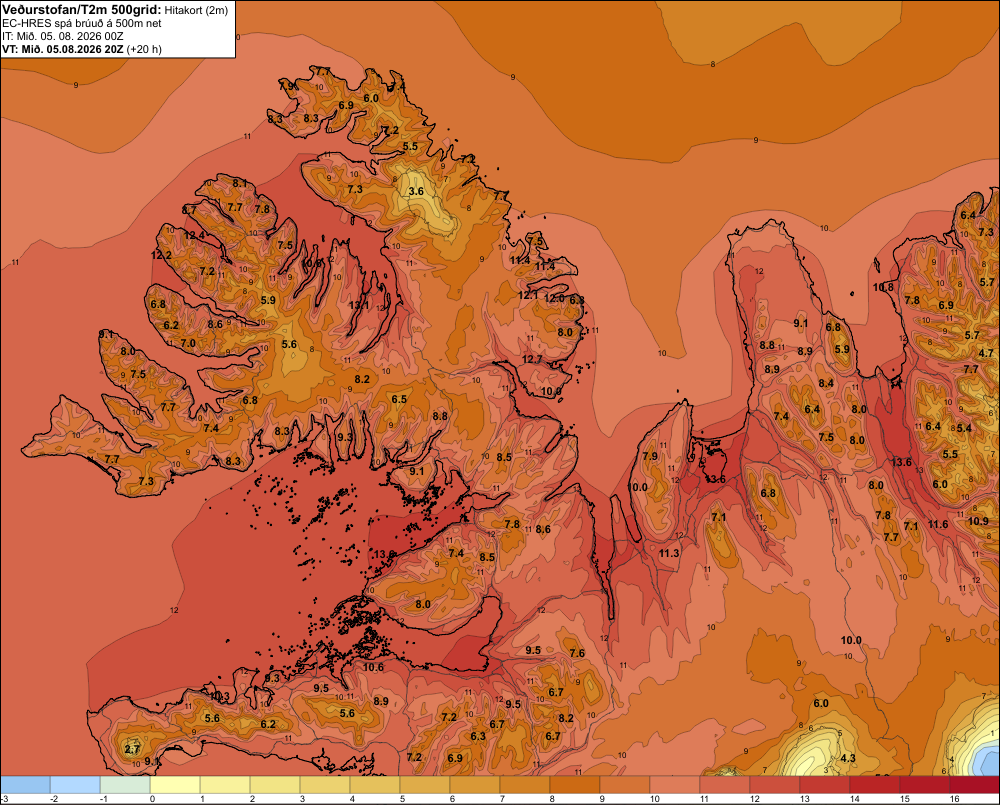Select the 11.6 temperature value

[938, 524]
